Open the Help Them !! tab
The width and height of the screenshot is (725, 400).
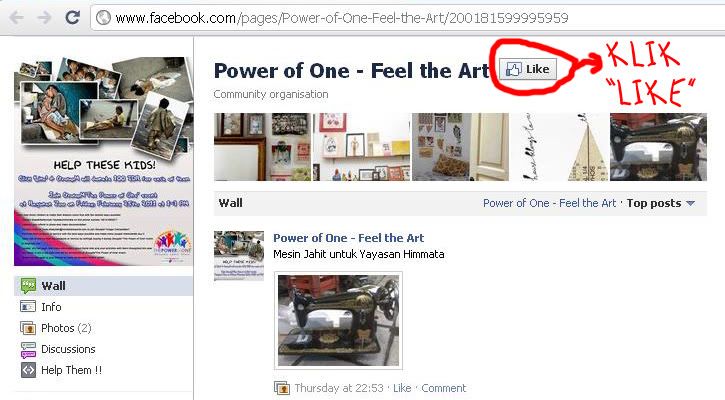coord(71,370)
